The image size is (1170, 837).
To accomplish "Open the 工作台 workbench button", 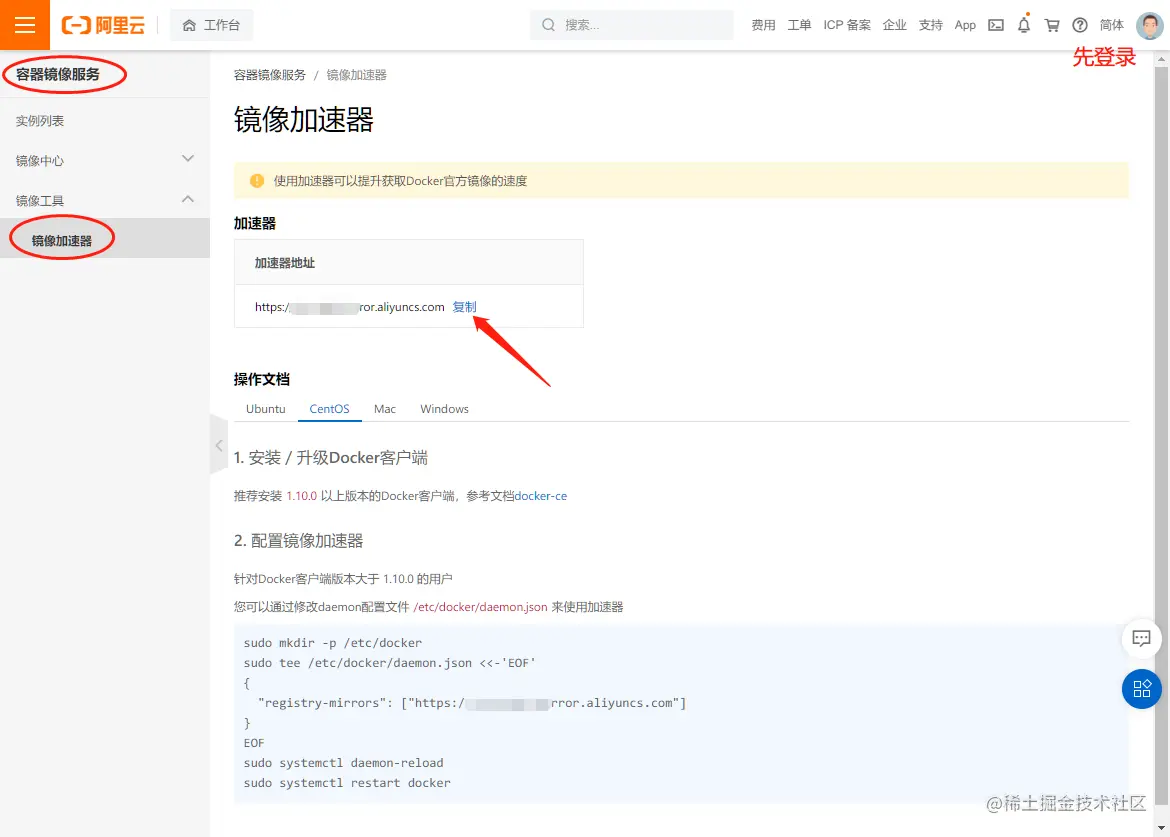I will pyautogui.click(x=211, y=25).
